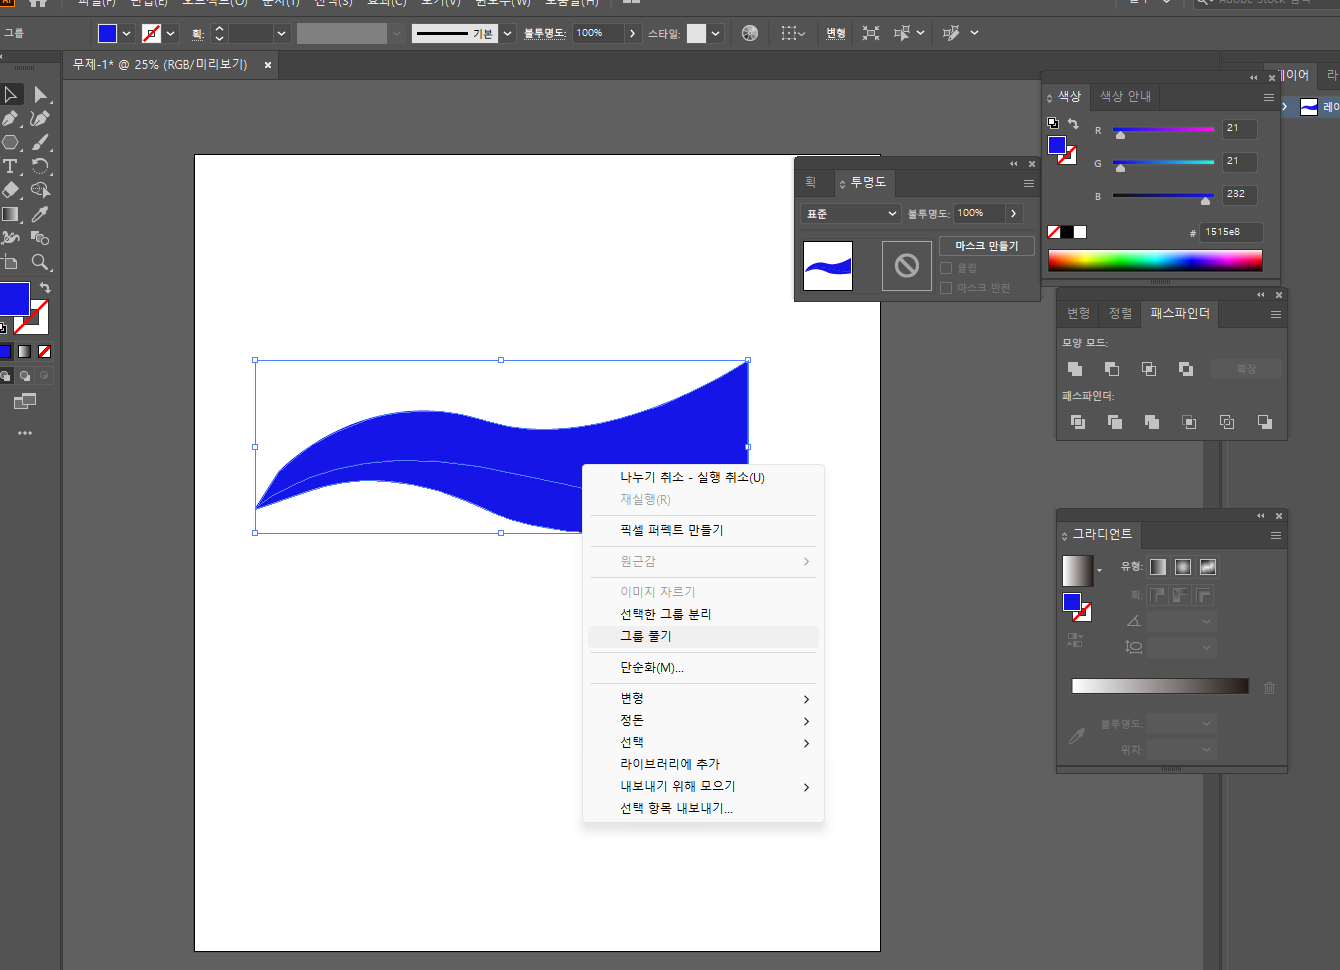The height and width of the screenshot is (970, 1340).
Task: Click Minus Back pathfinder icon
Action: pos(1265,422)
